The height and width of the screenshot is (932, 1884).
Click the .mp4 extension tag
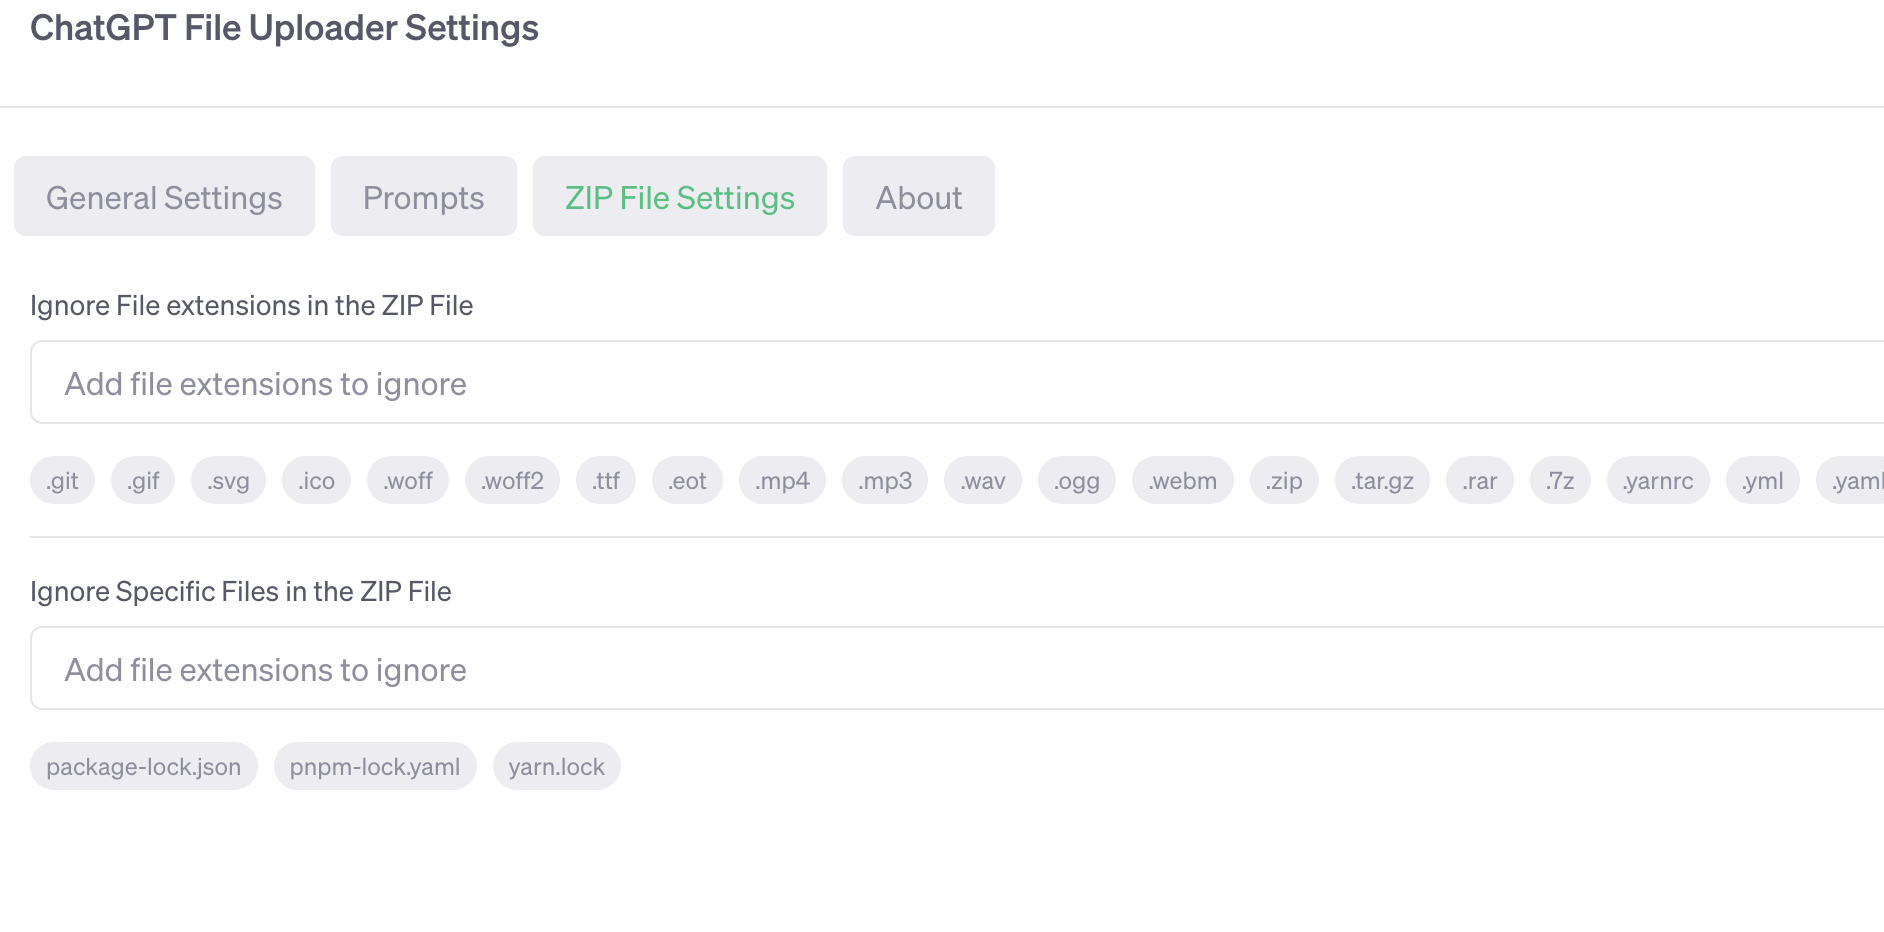pos(782,481)
